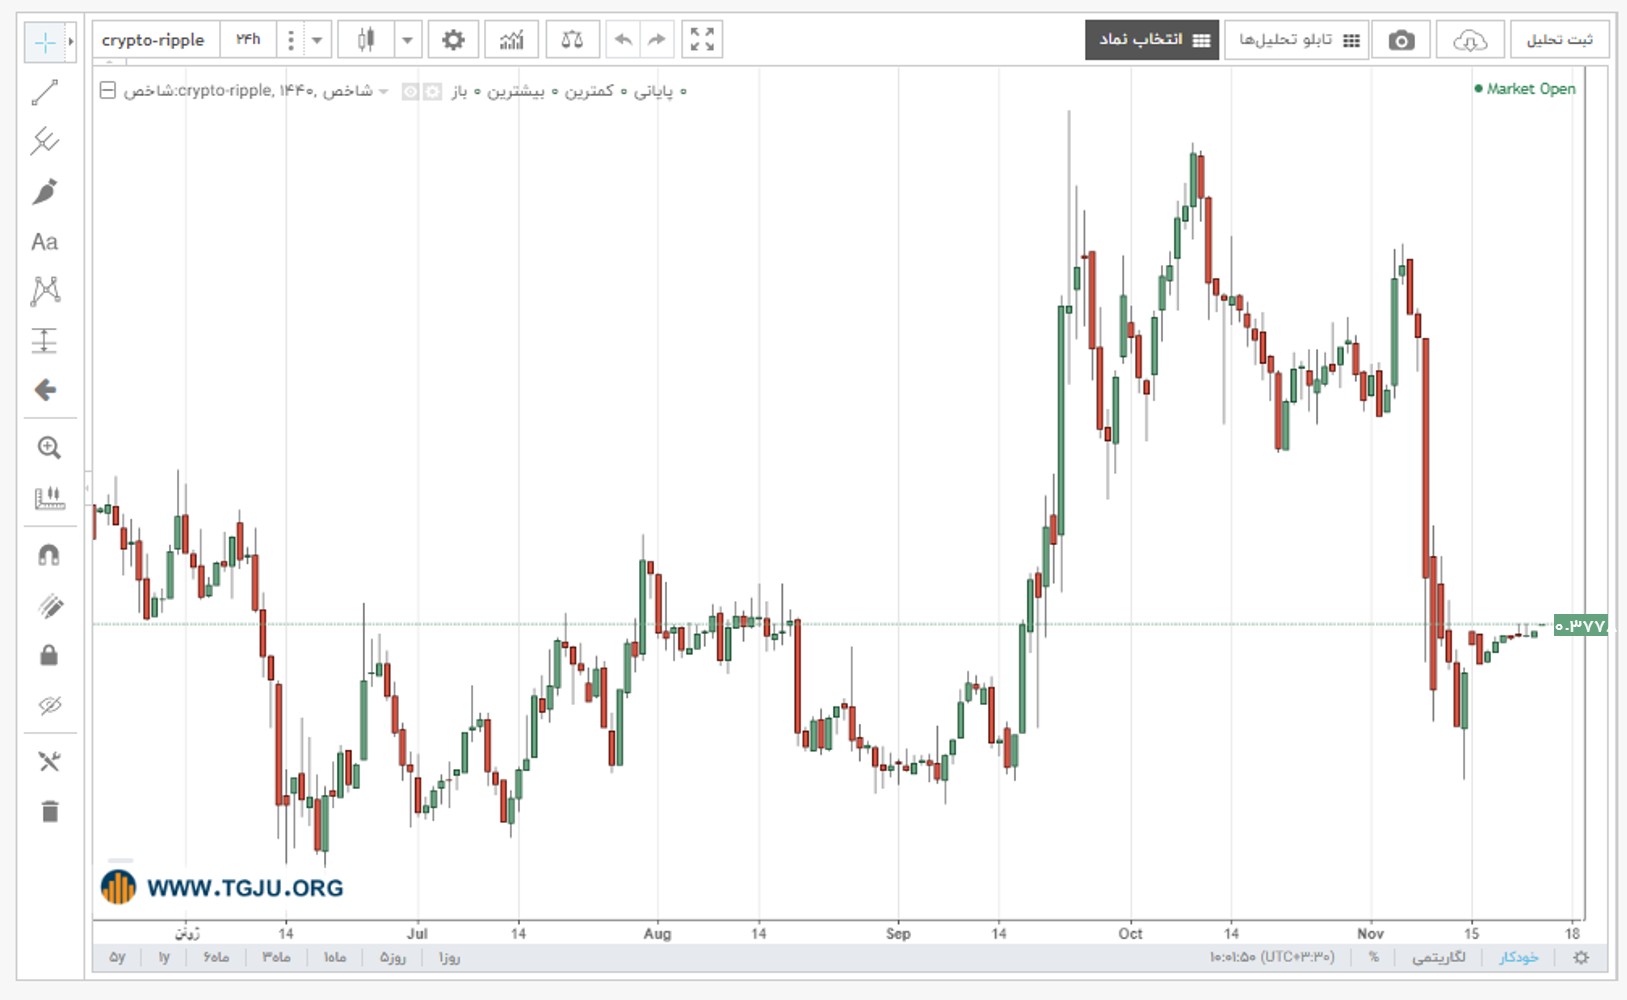
Task: Click the ۲۴h interval selector
Action: point(248,40)
